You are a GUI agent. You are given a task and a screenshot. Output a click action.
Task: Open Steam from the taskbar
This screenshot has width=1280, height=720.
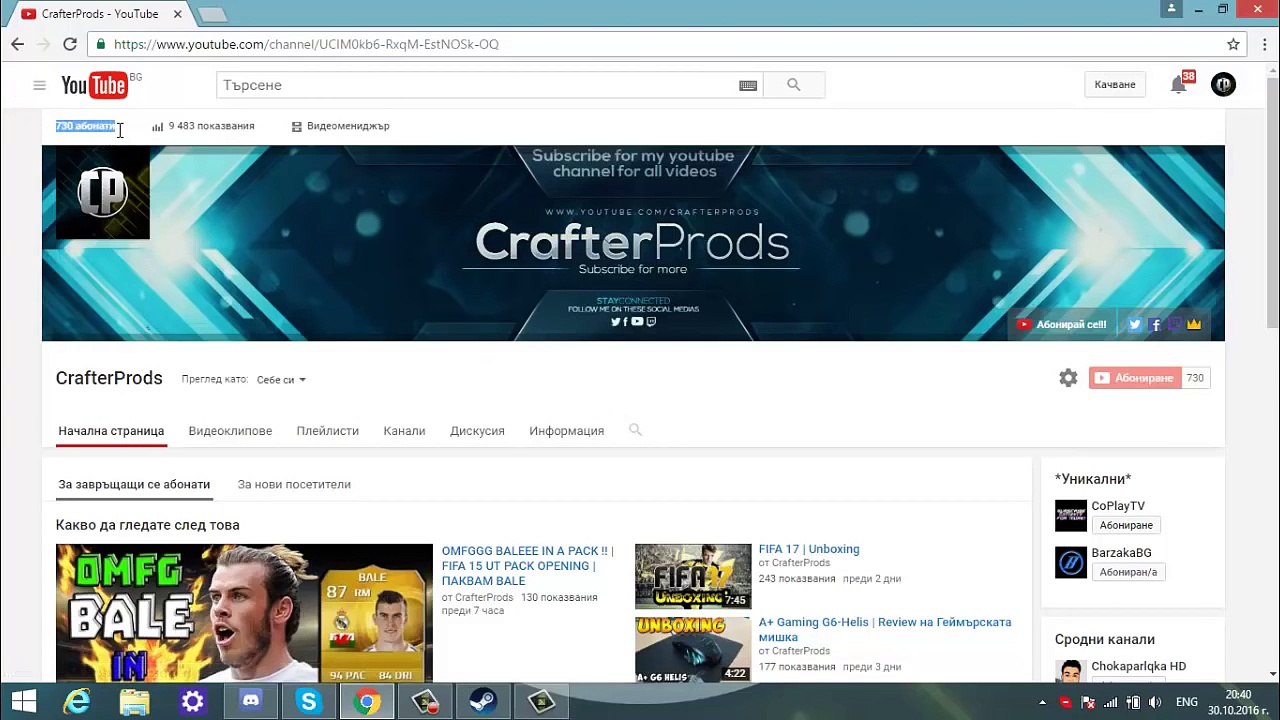pos(483,702)
